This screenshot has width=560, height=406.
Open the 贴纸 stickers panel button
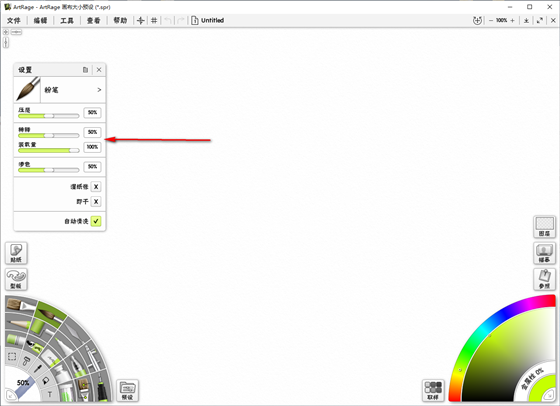[x=16, y=253]
